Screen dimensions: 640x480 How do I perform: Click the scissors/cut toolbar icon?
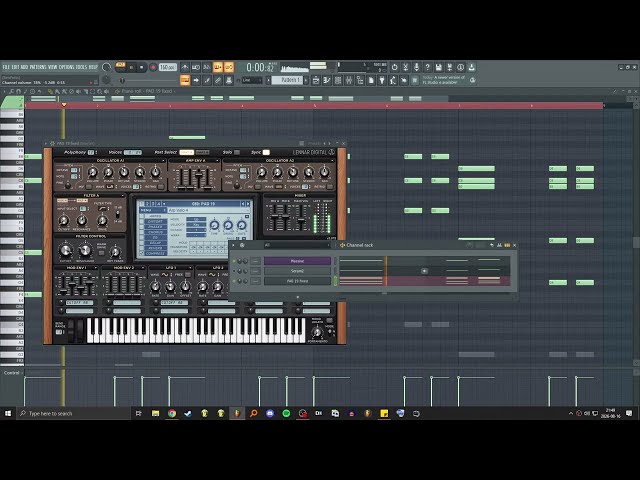[405, 67]
